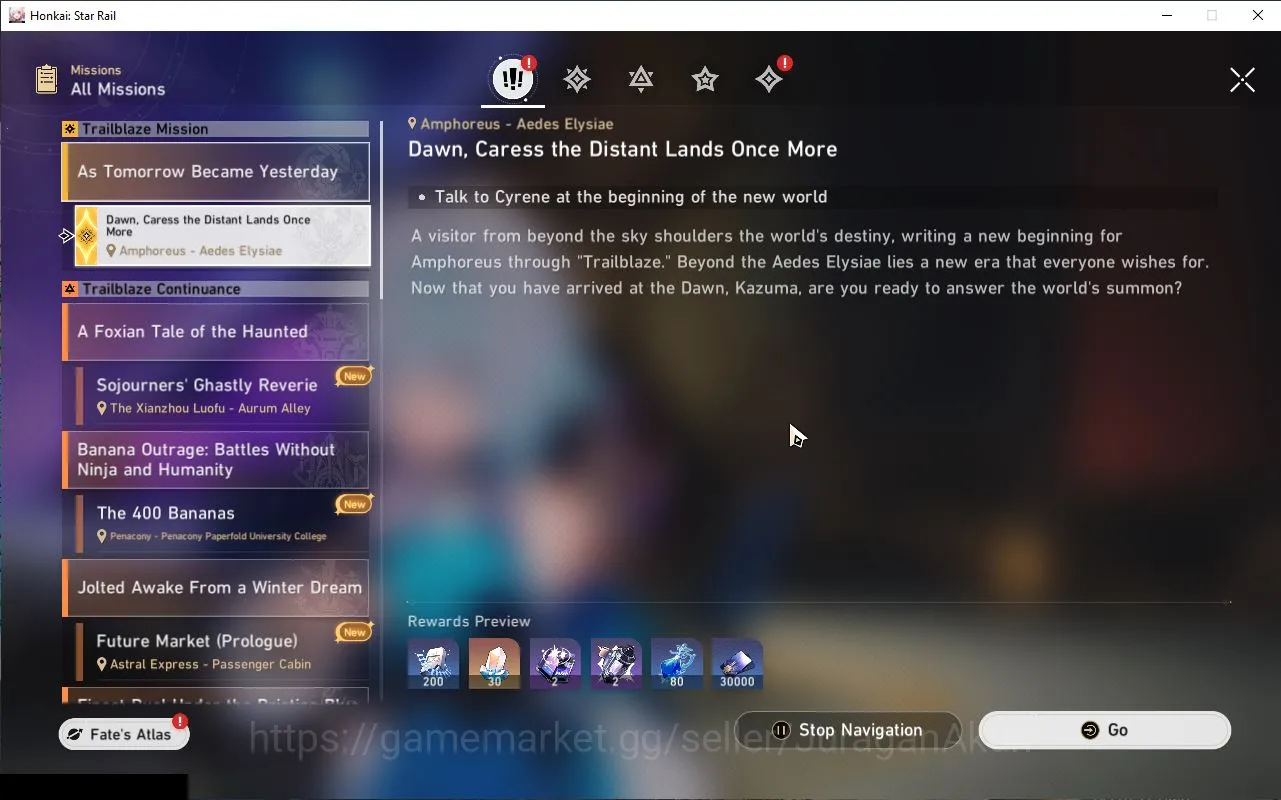1281x800 pixels.
Task: Click the Trailblaze Continuance section header
Action: point(216,289)
